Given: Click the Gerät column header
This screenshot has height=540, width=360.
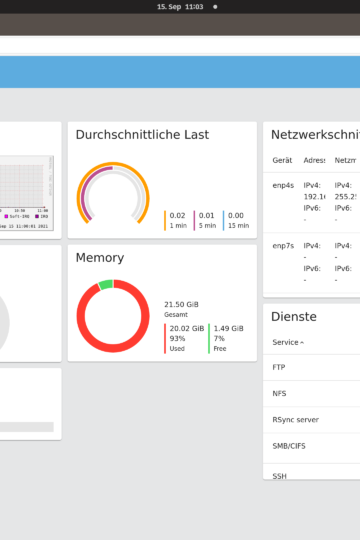Looking at the screenshot, I should pos(282,160).
